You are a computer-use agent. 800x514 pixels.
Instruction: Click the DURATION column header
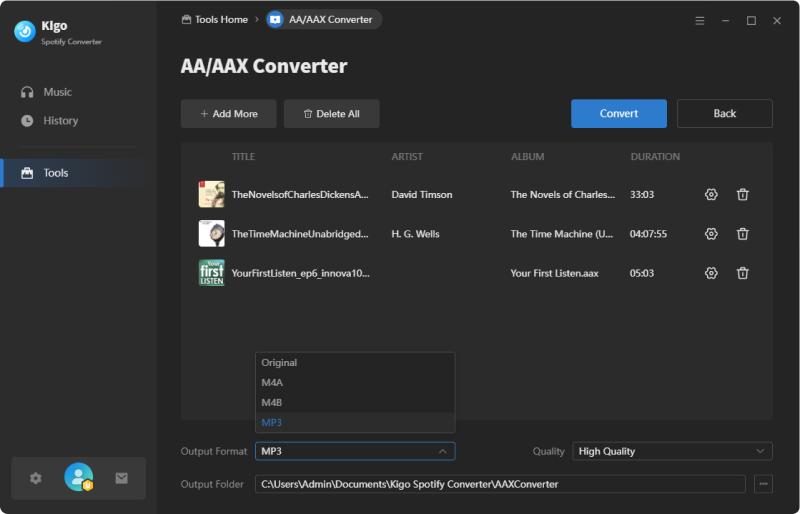(x=655, y=157)
